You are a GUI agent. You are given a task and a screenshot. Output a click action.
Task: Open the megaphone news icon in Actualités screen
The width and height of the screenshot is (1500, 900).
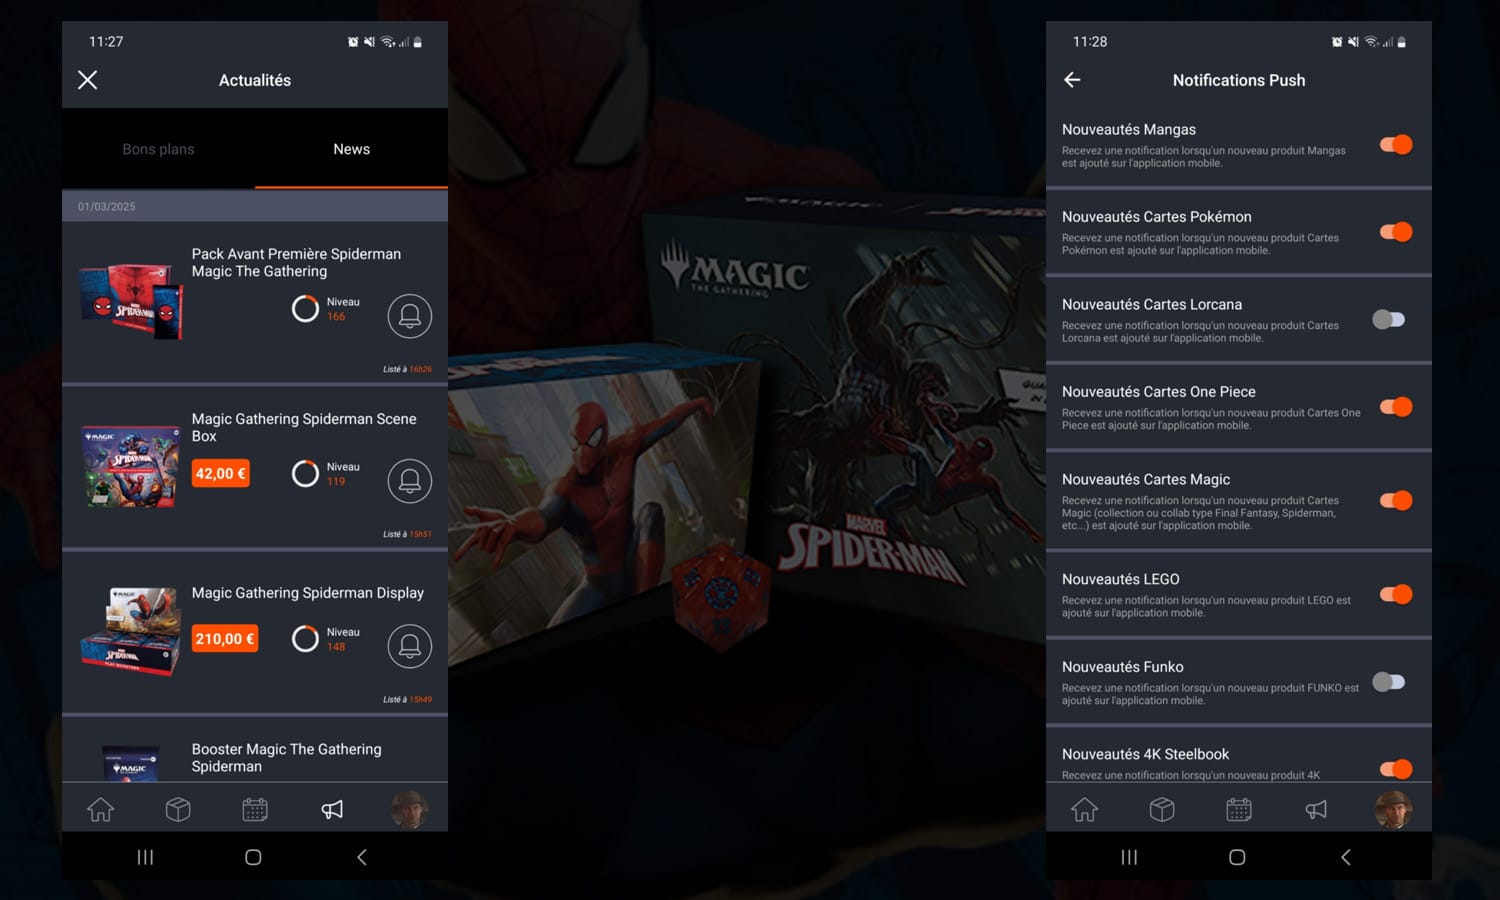[332, 809]
